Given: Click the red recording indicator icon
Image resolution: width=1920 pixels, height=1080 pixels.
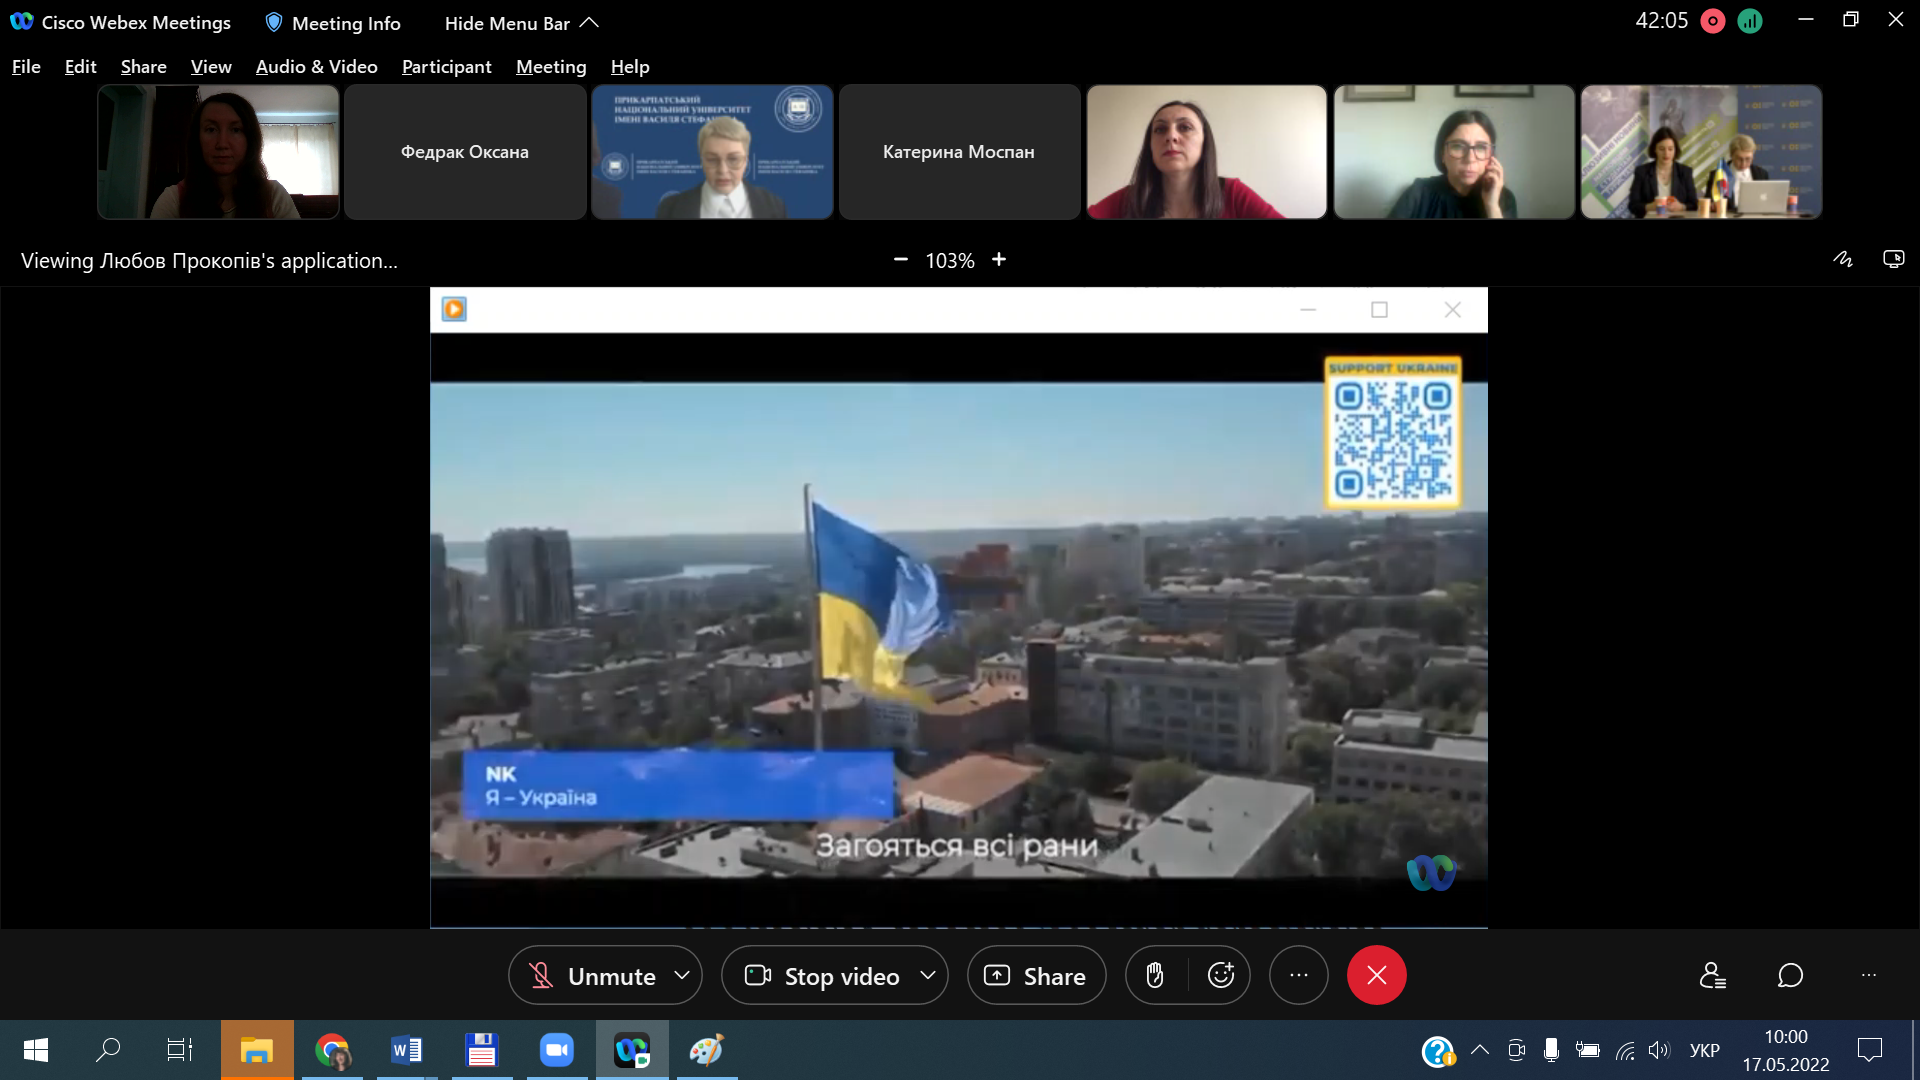Looking at the screenshot, I should click(x=1712, y=21).
